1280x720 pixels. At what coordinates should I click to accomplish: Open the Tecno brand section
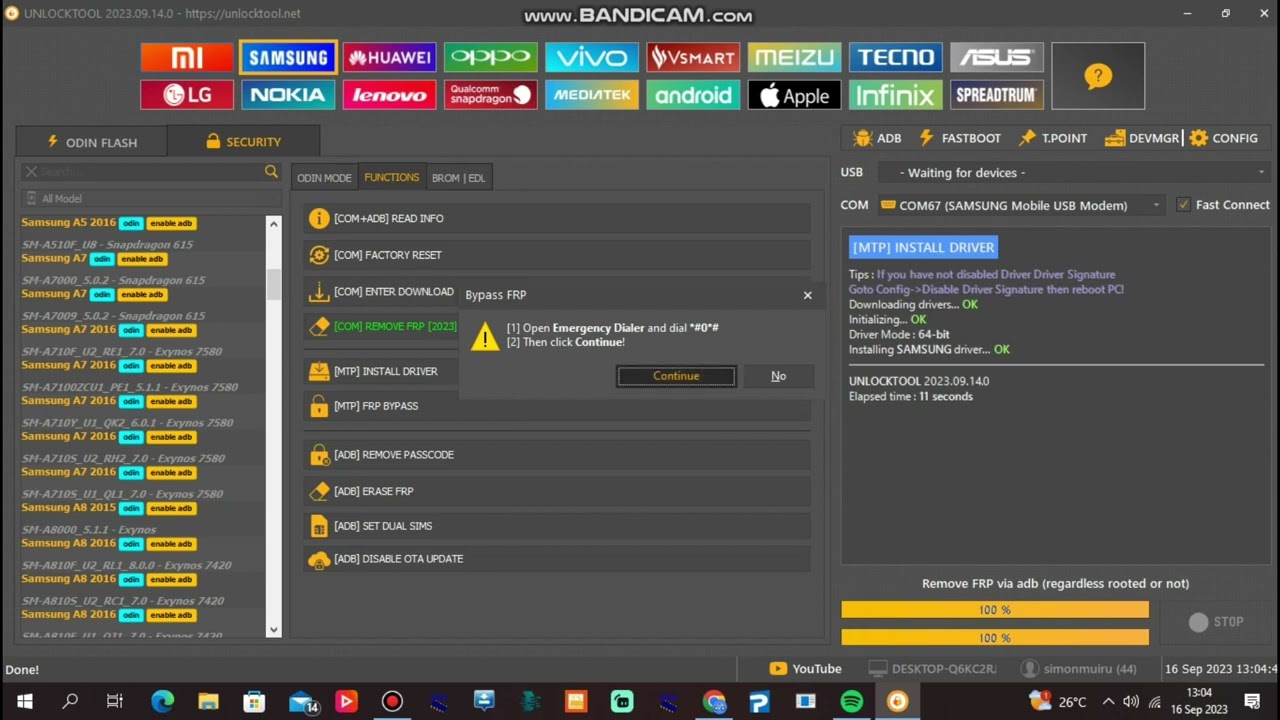pyautogui.click(x=895, y=57)
